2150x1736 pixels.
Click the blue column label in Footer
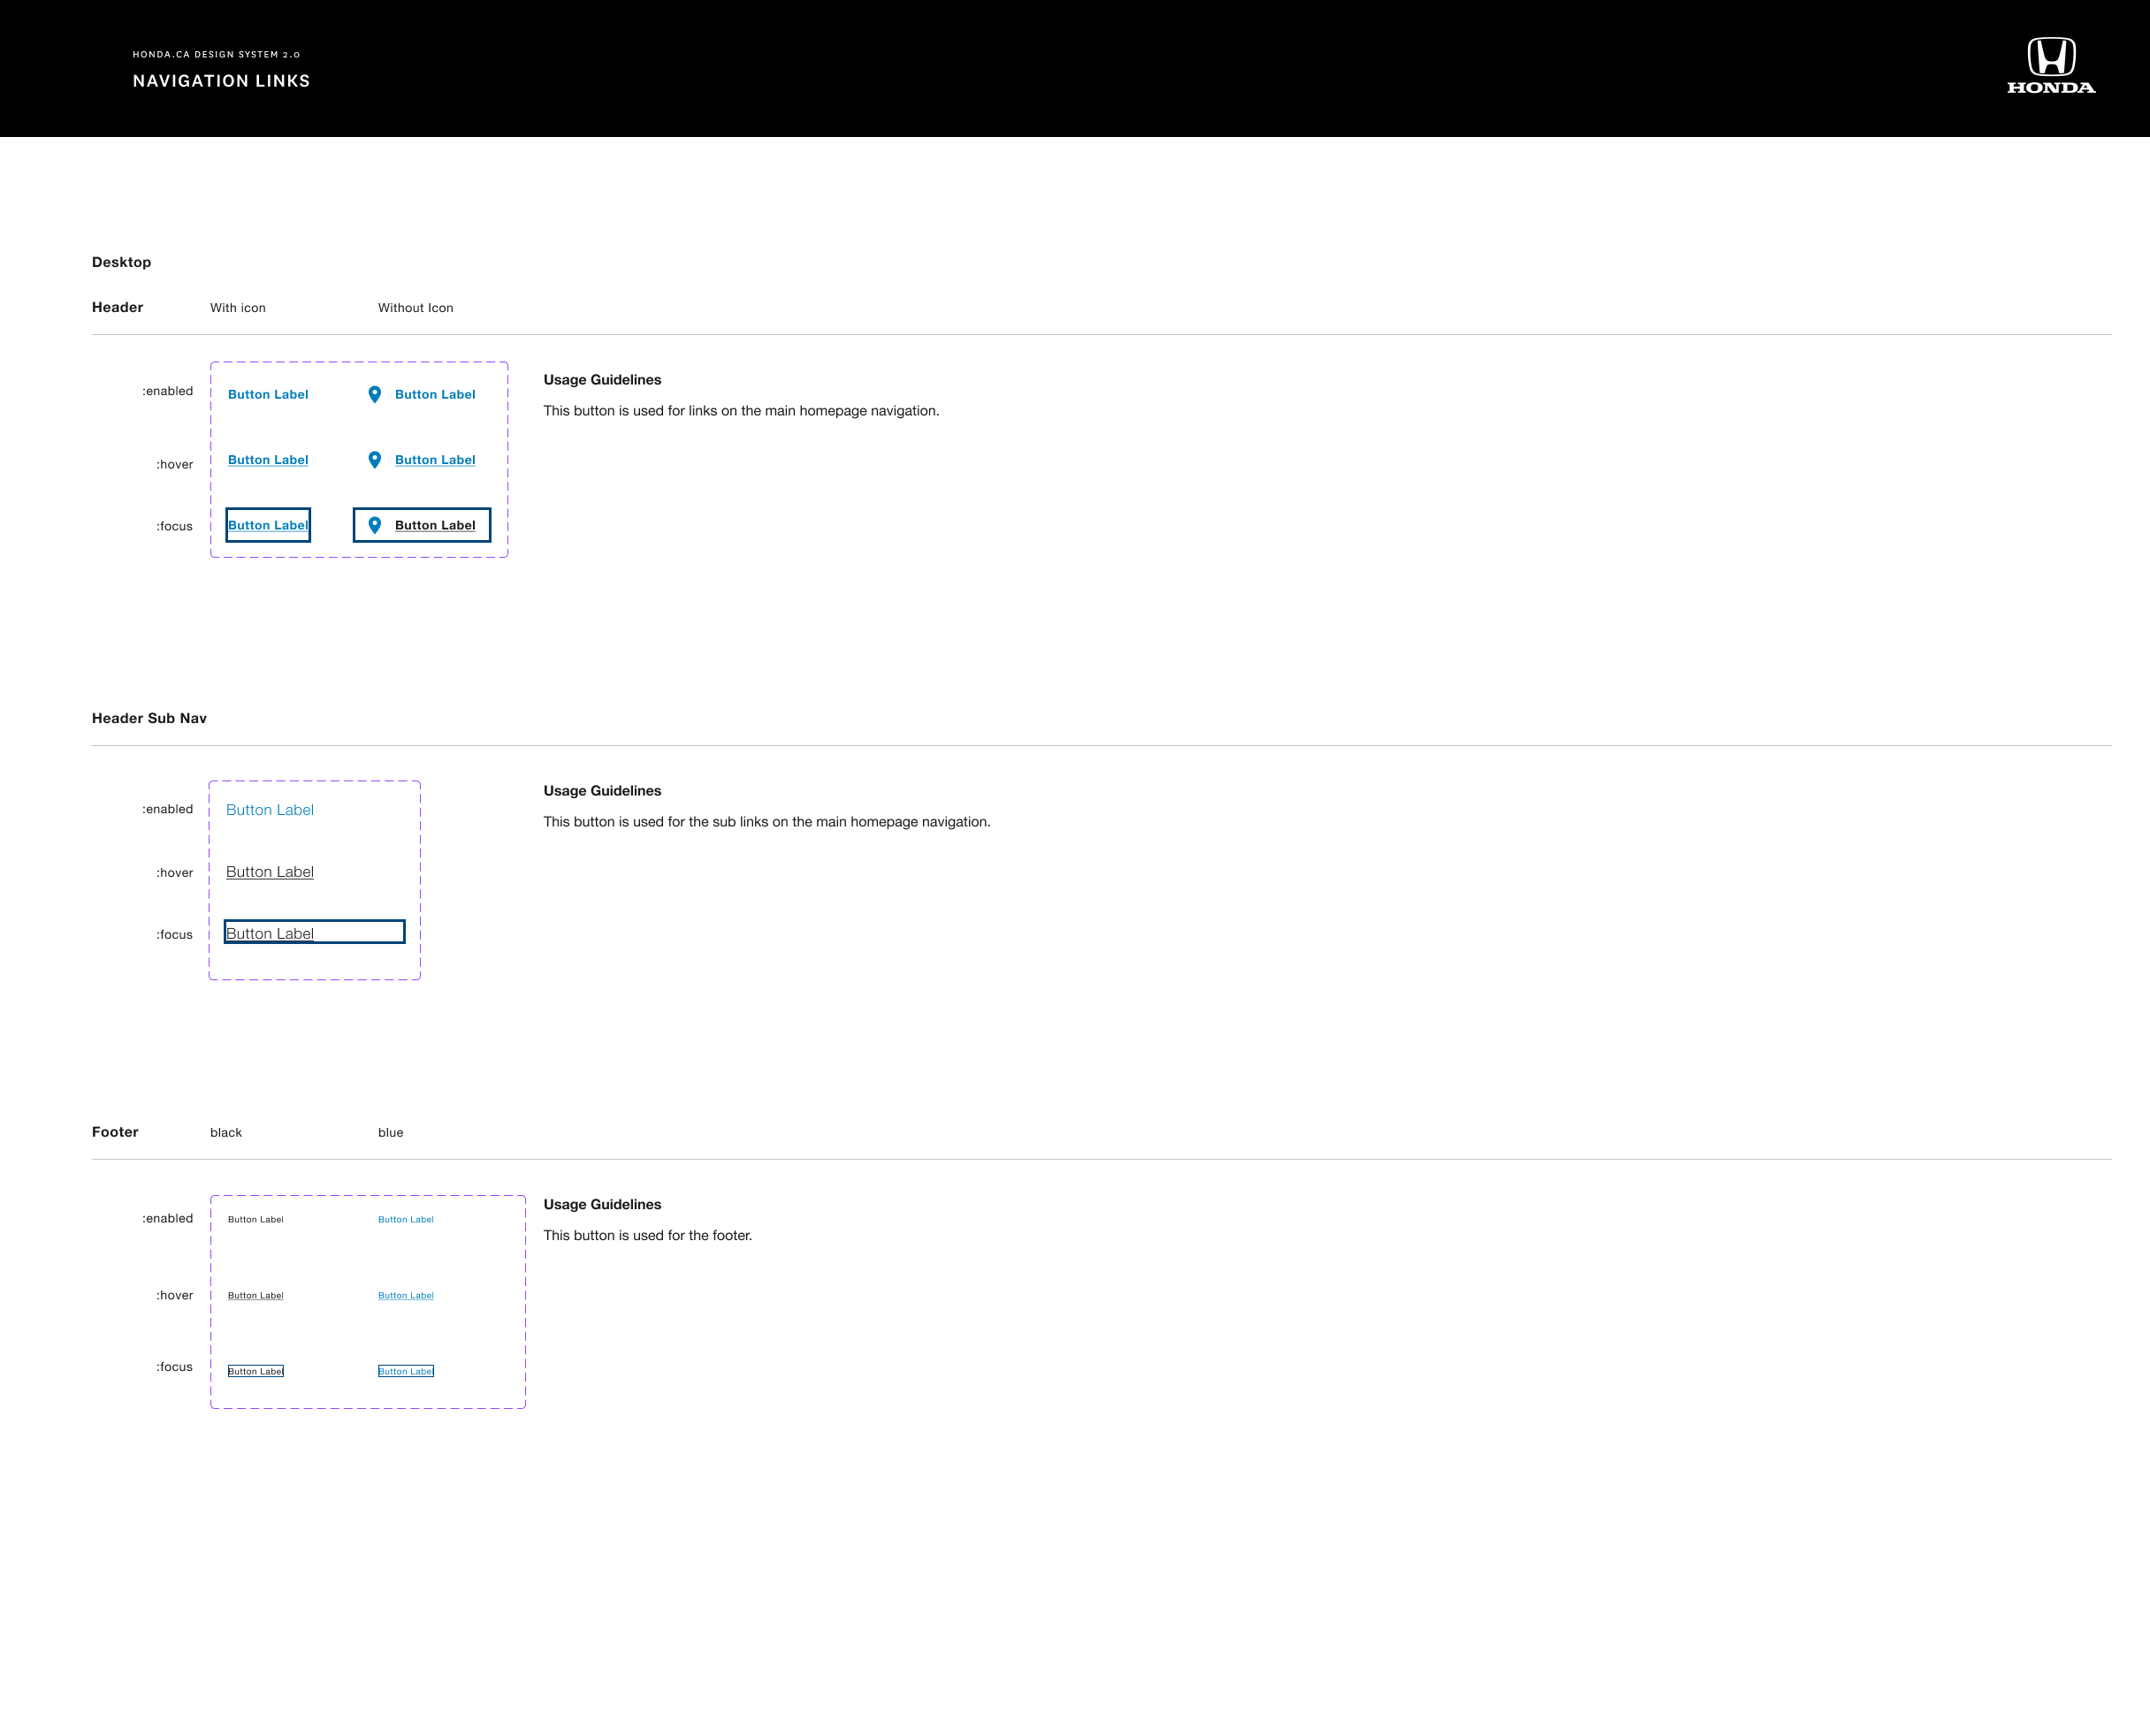(x=391, y=1133)
